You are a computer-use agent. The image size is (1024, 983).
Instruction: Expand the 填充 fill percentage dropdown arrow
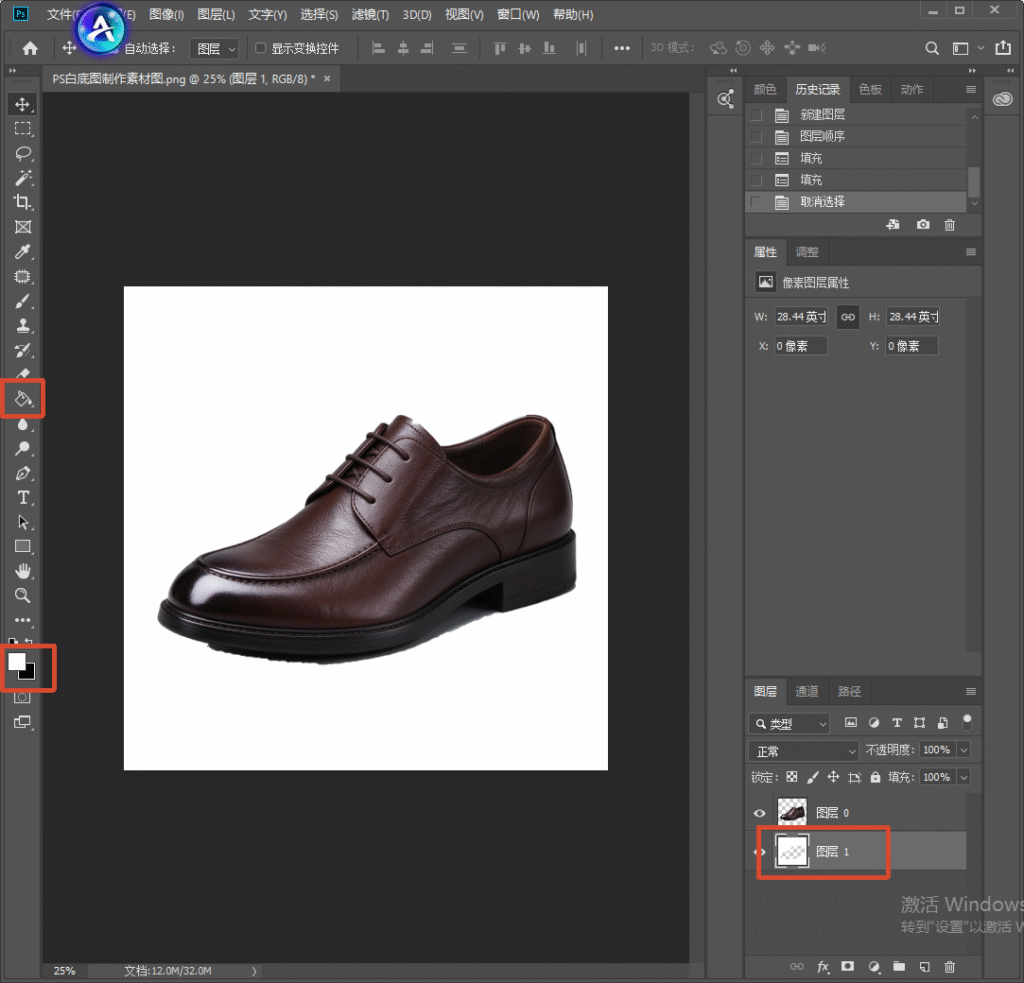tap(964, 777)
